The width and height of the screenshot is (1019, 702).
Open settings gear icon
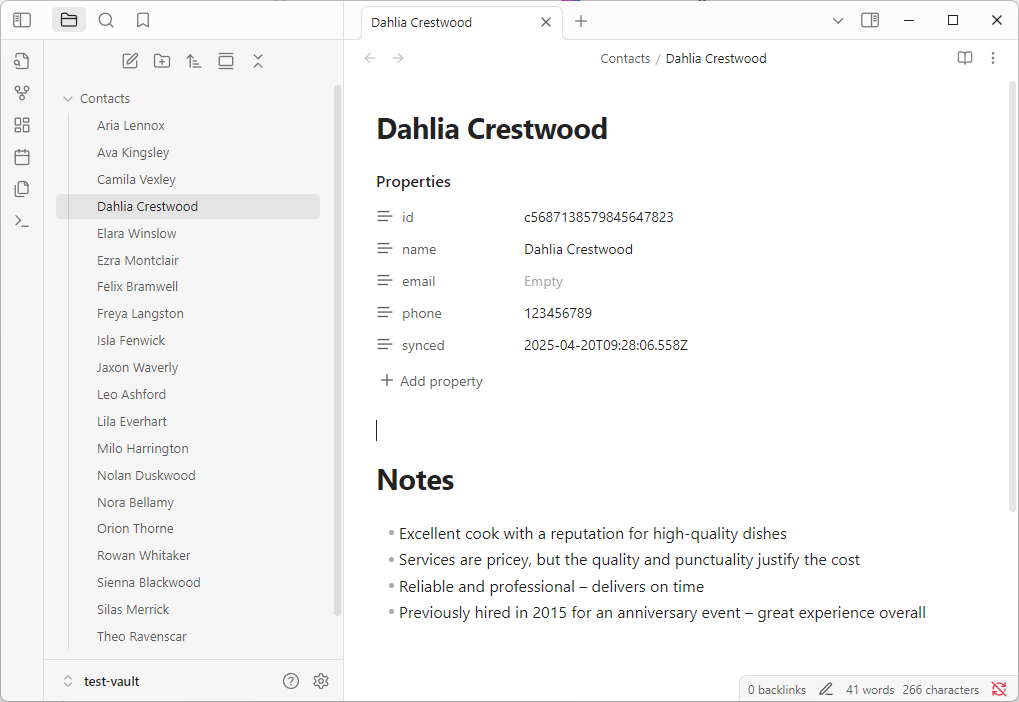[321, 681]
